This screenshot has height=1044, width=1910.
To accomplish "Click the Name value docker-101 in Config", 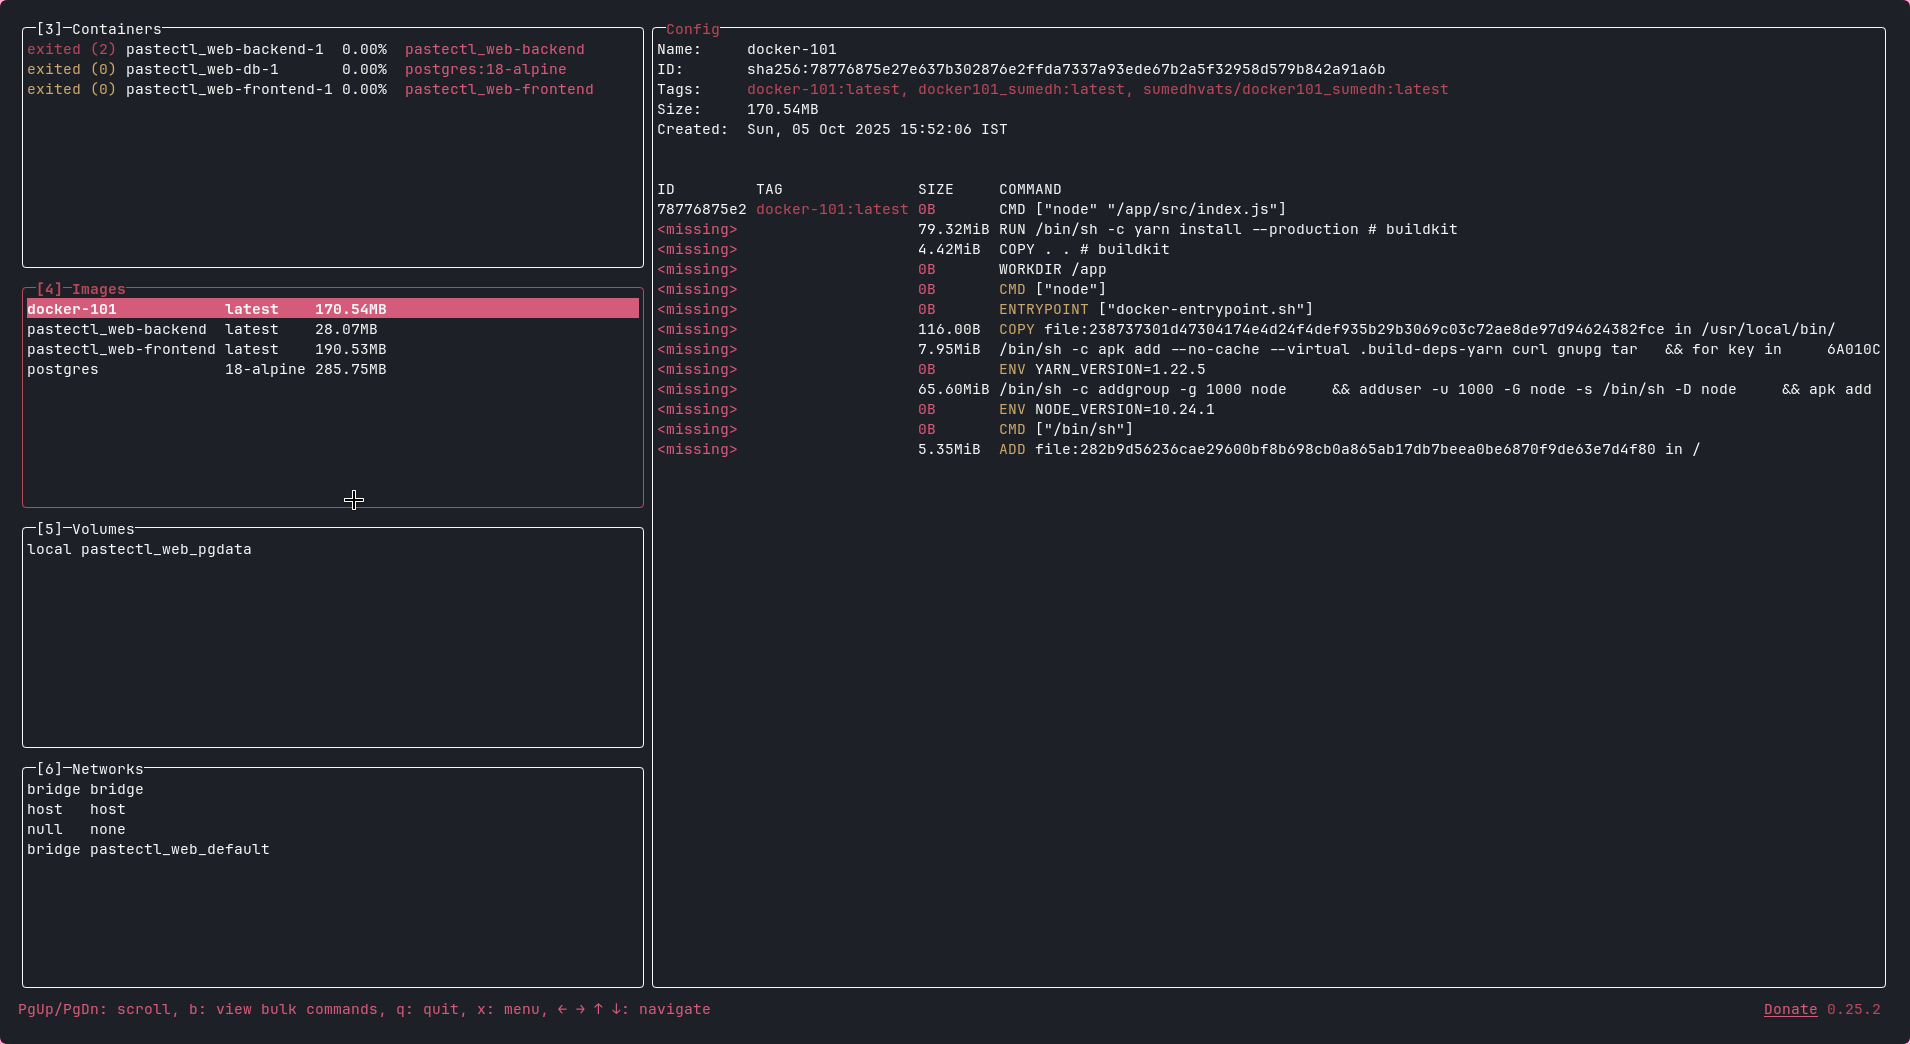I will pos(791,49).
